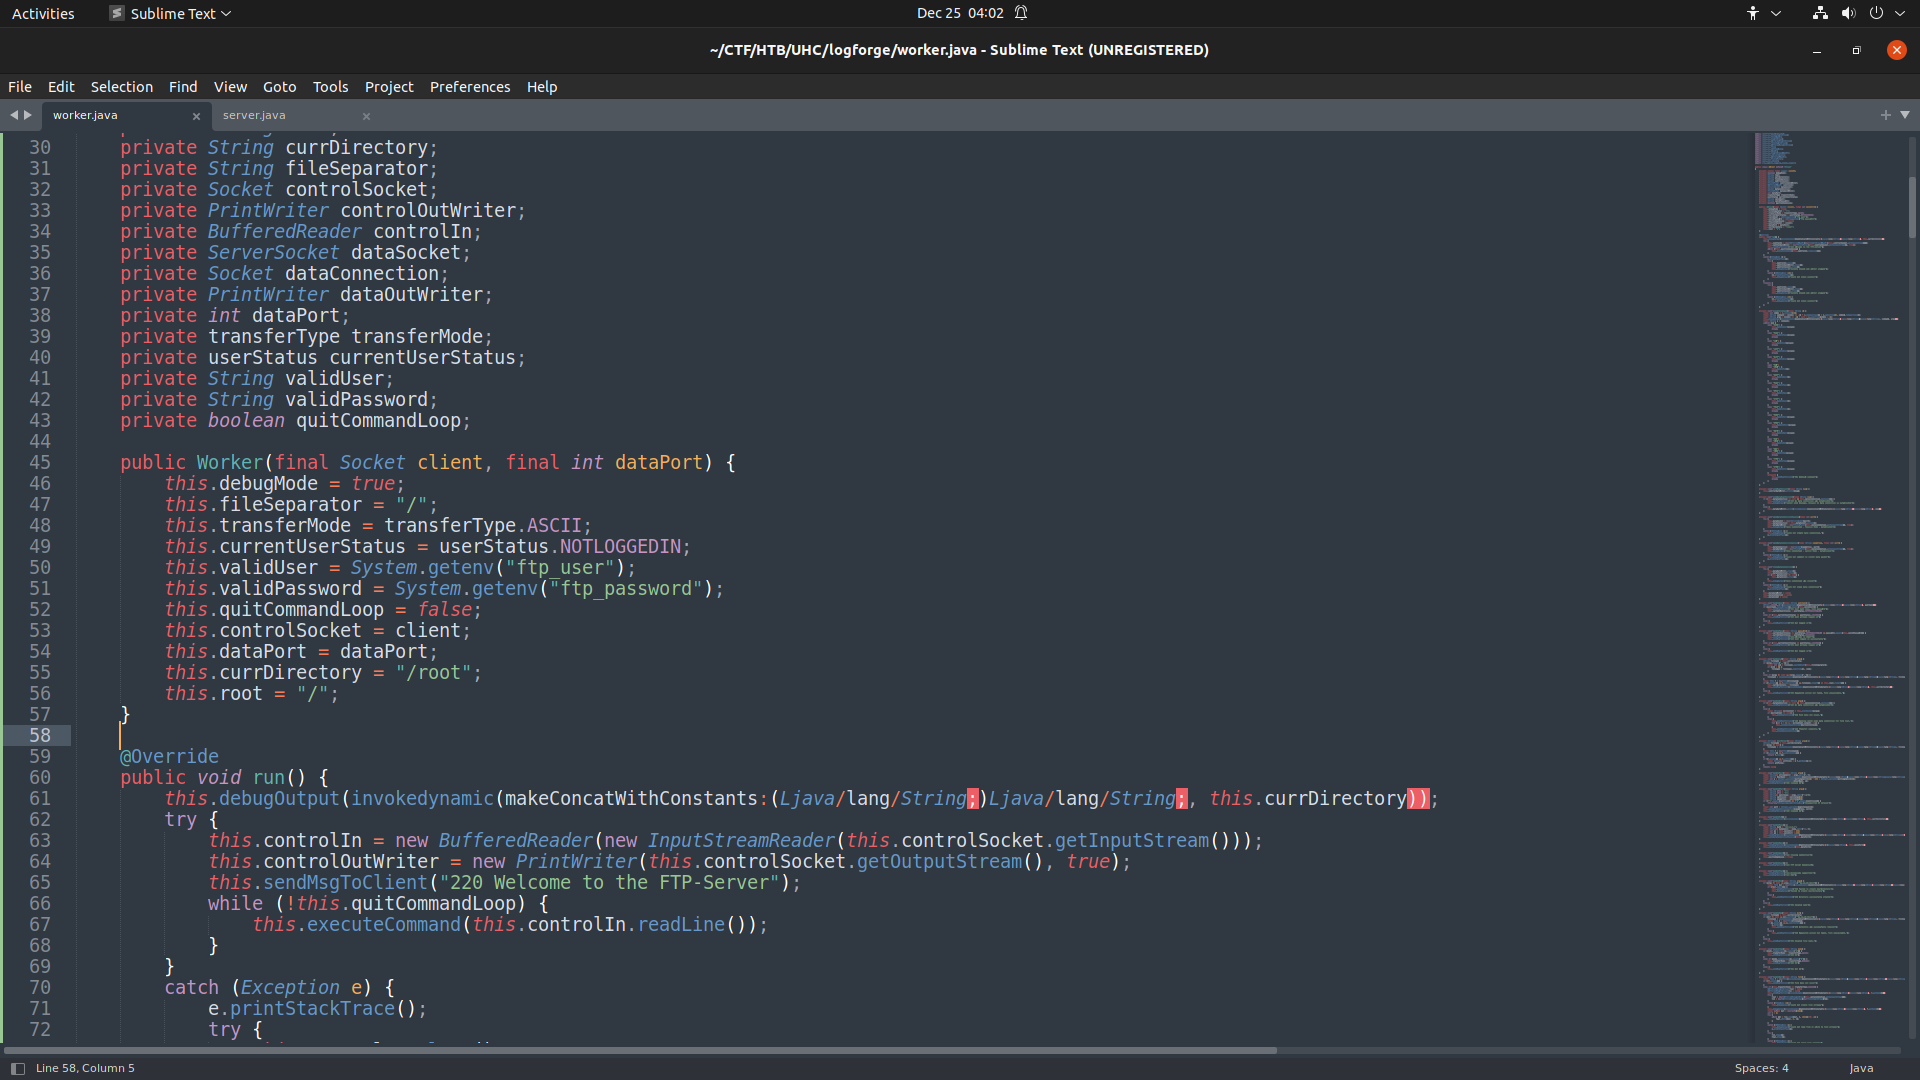1920x1080 pixels.
Task: Open the Goto menu
Action: coord(279,87)
